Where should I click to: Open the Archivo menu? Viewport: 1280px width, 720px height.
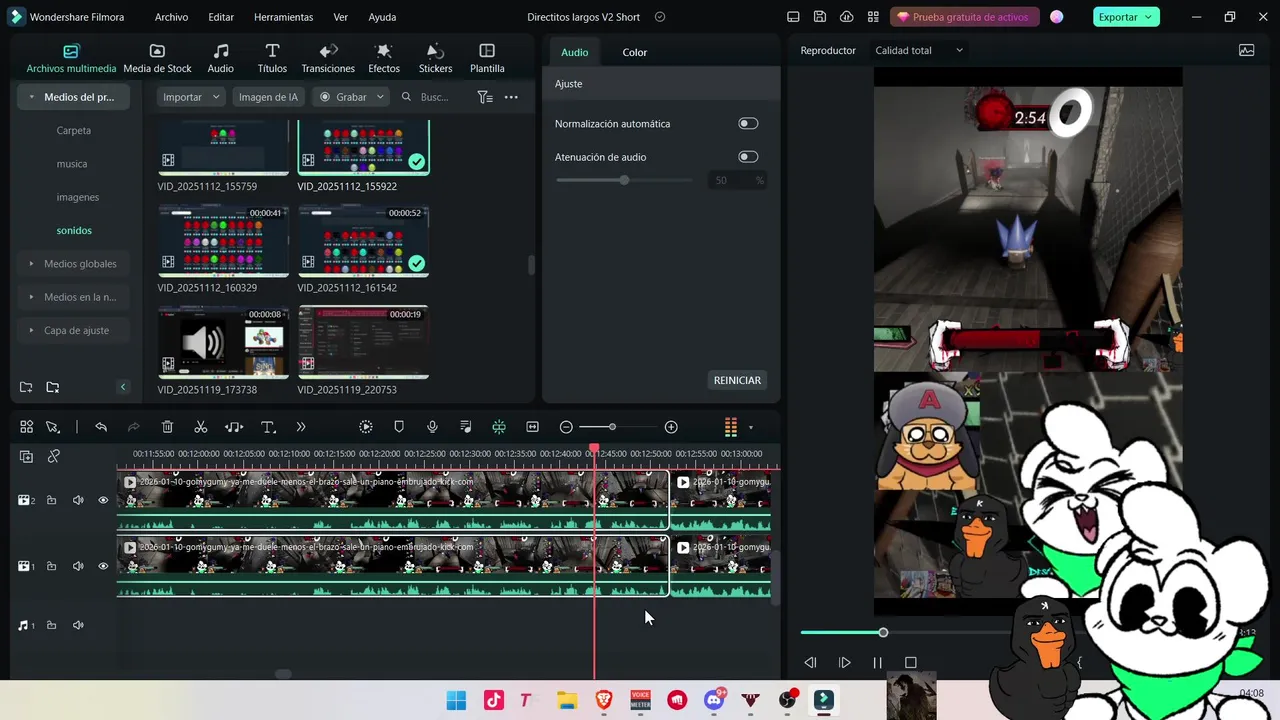point(171,17)
